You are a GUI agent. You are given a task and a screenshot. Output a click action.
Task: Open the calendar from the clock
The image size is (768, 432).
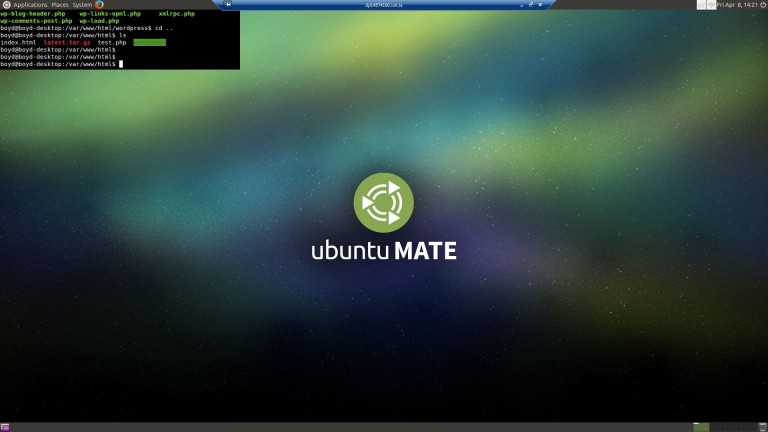735,5
